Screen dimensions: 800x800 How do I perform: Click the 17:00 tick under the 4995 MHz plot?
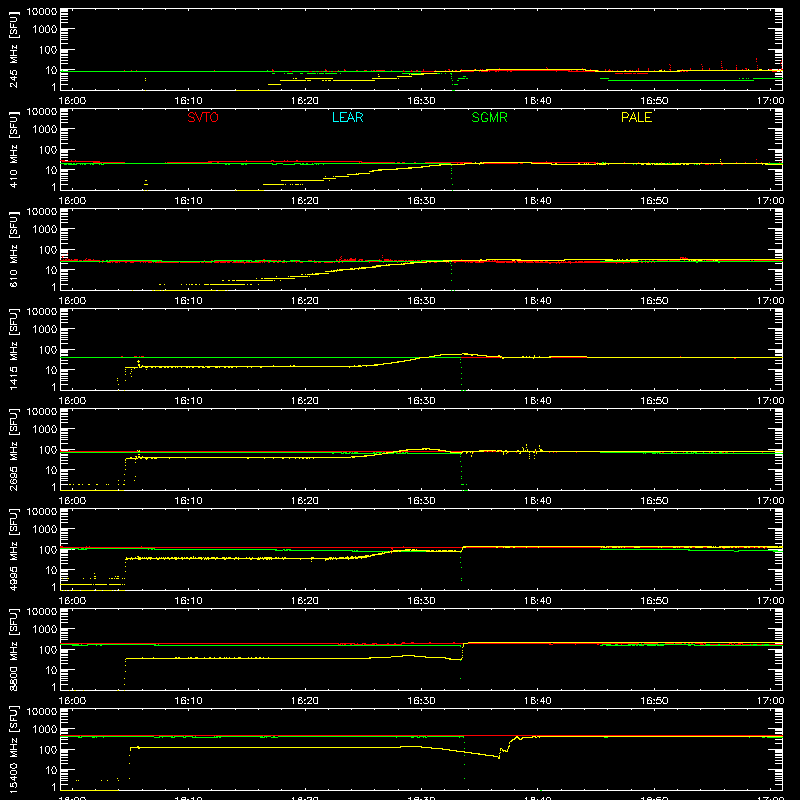770,601
